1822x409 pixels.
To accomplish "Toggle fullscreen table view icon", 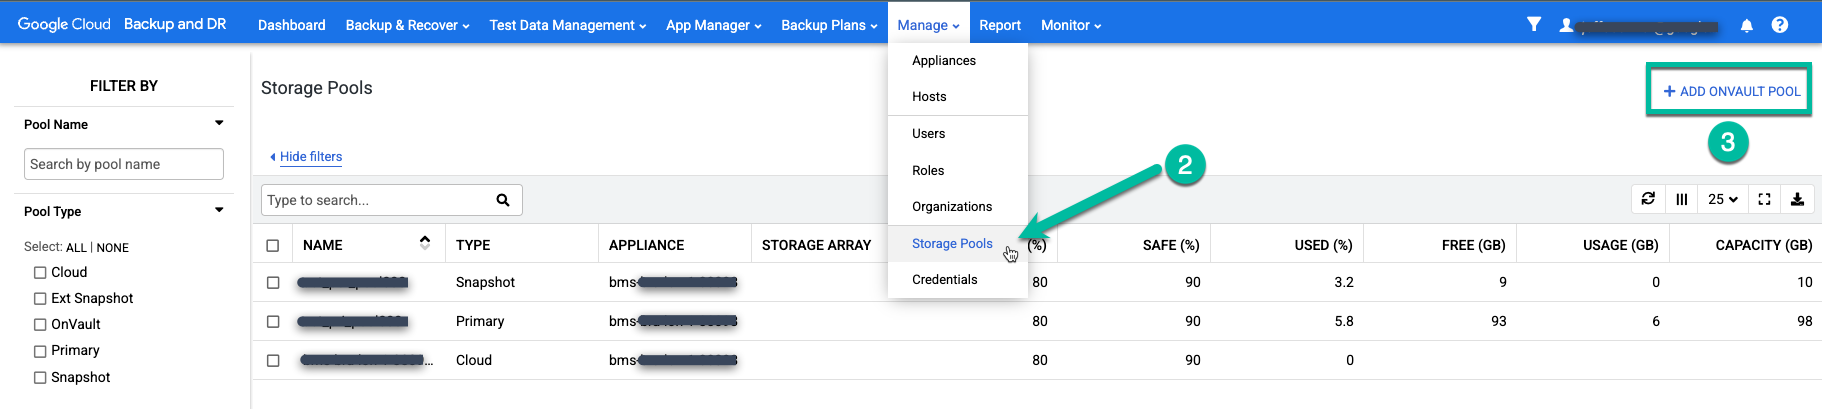I will click(x=1764, y=199).
